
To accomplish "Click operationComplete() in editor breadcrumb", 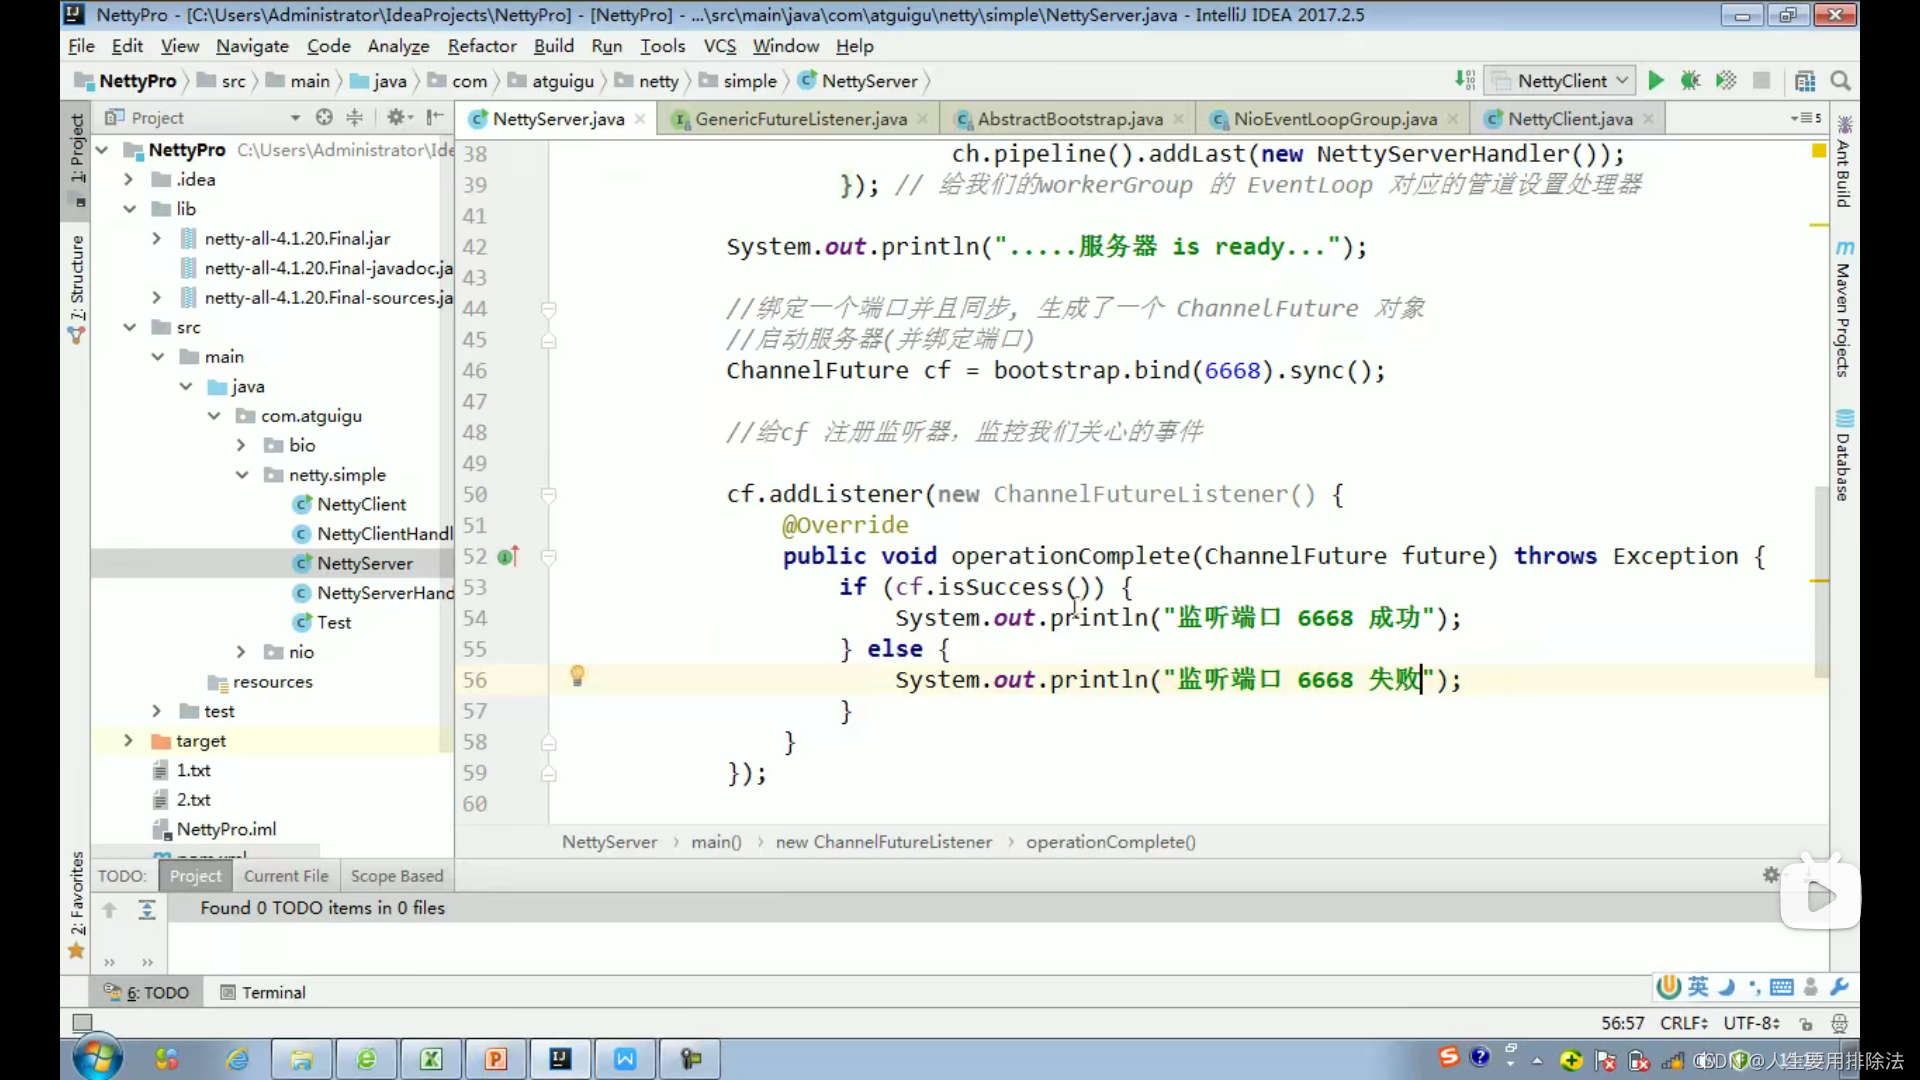I will click(1110, 842).
